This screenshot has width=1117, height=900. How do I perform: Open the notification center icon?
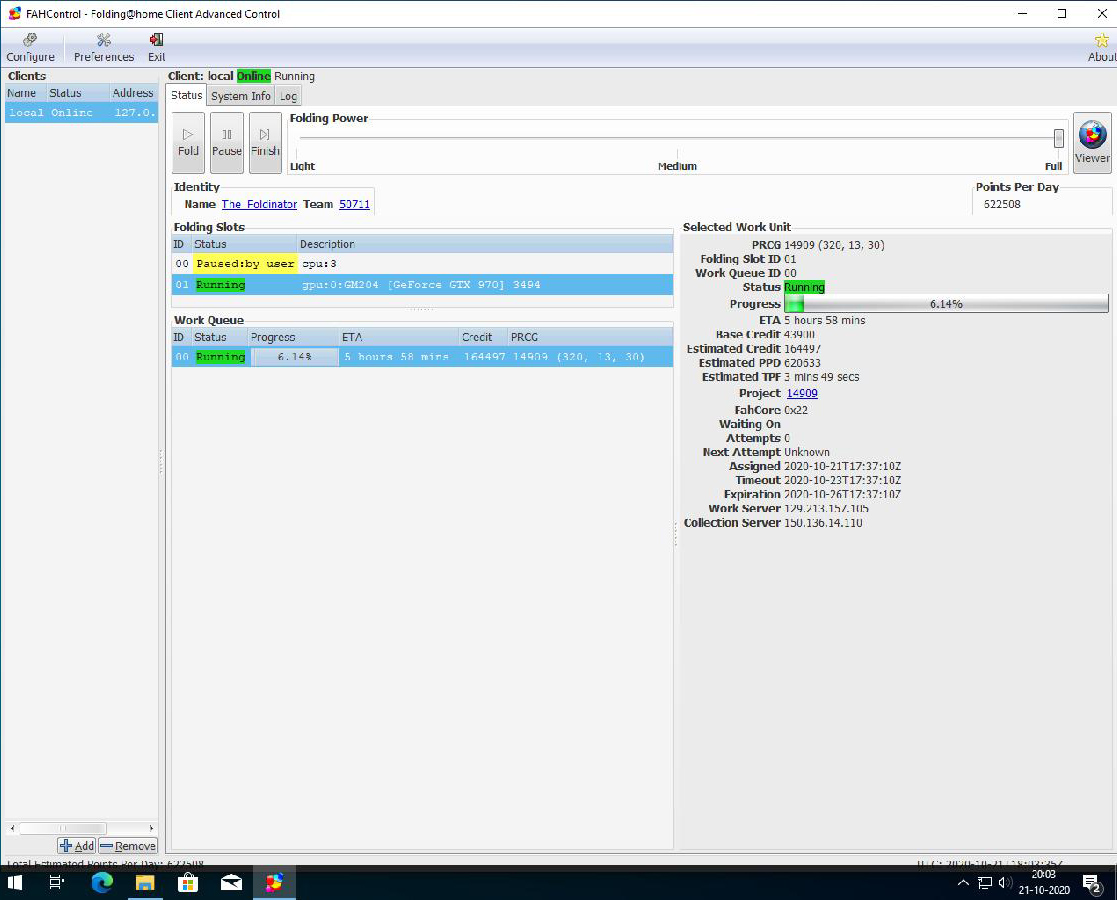(x=1092, y=884)
